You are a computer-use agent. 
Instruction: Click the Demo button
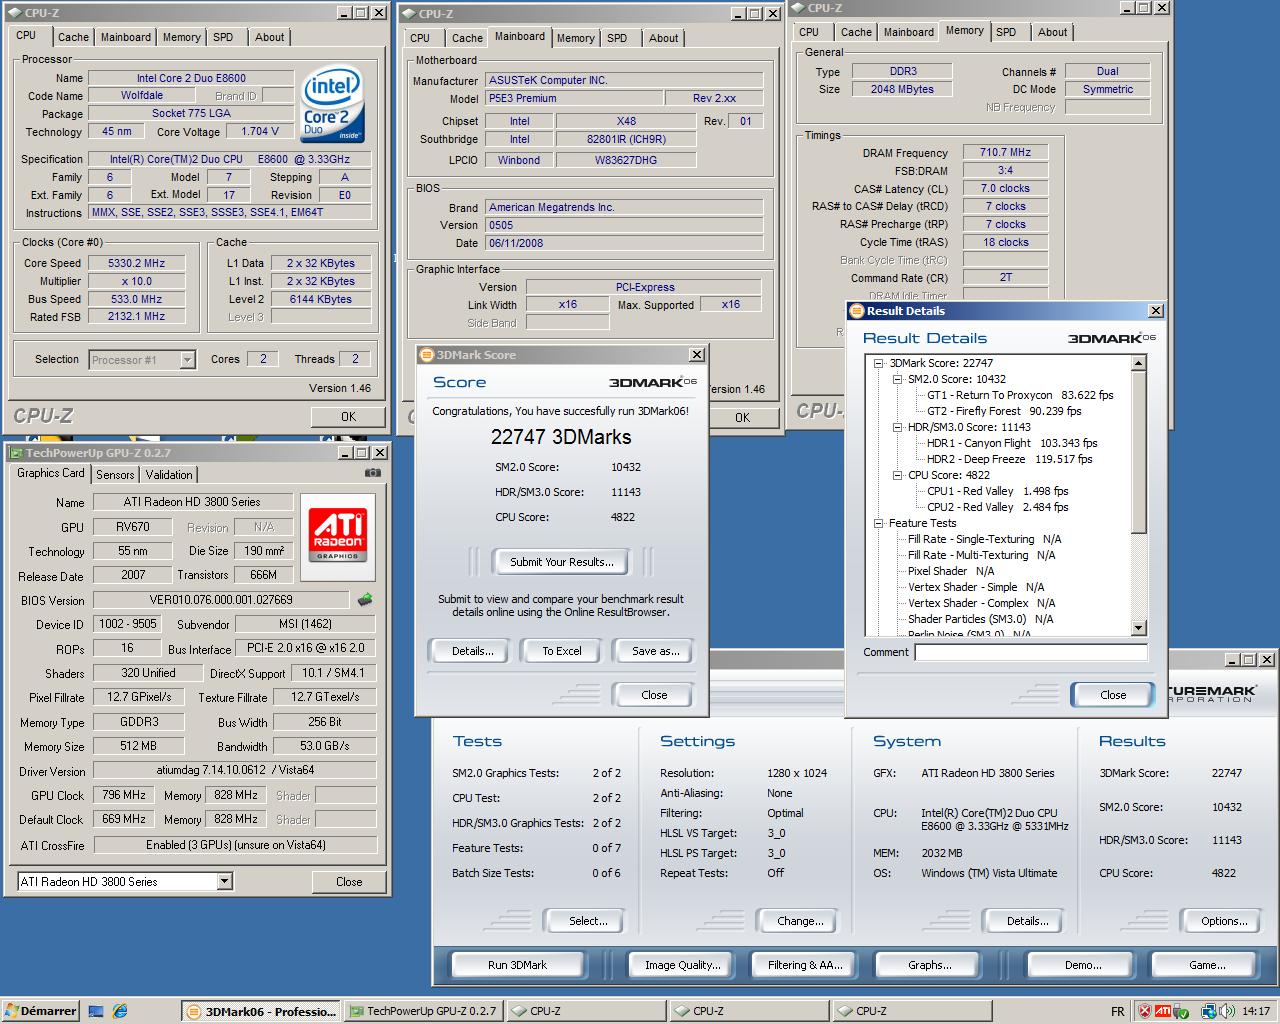point(1083,965)
